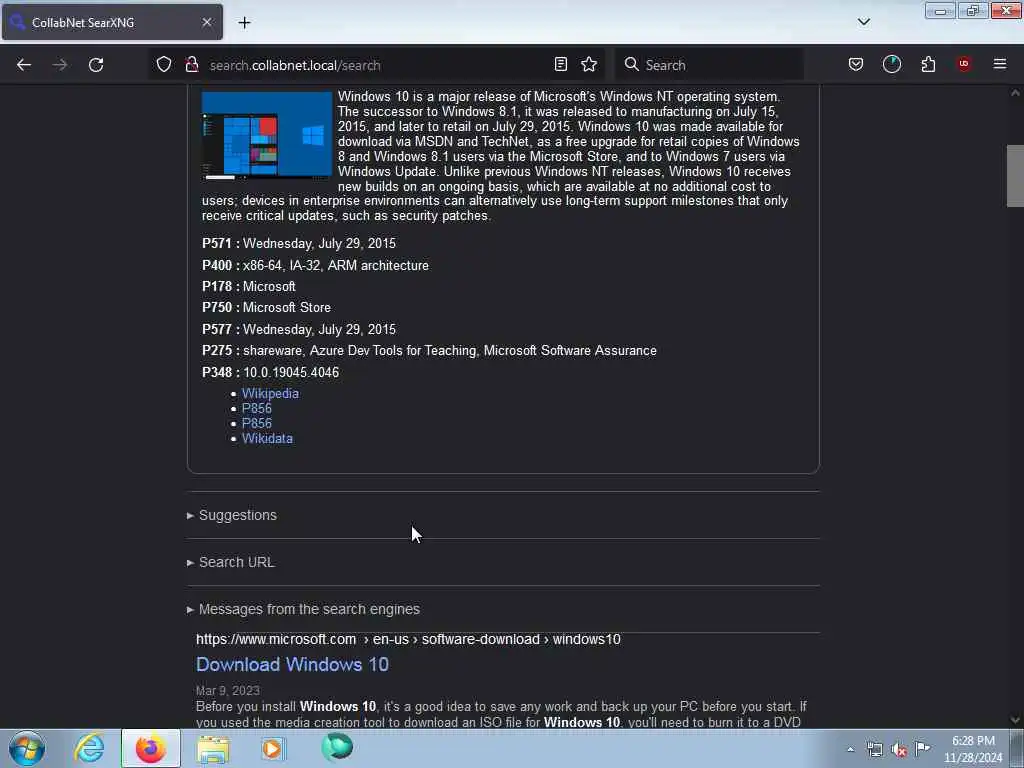The height and width of the screenshot is (768, 1024).
Task: Click the P577 'Wednesday, July 29, 2015' row
Action: (298, 330)
